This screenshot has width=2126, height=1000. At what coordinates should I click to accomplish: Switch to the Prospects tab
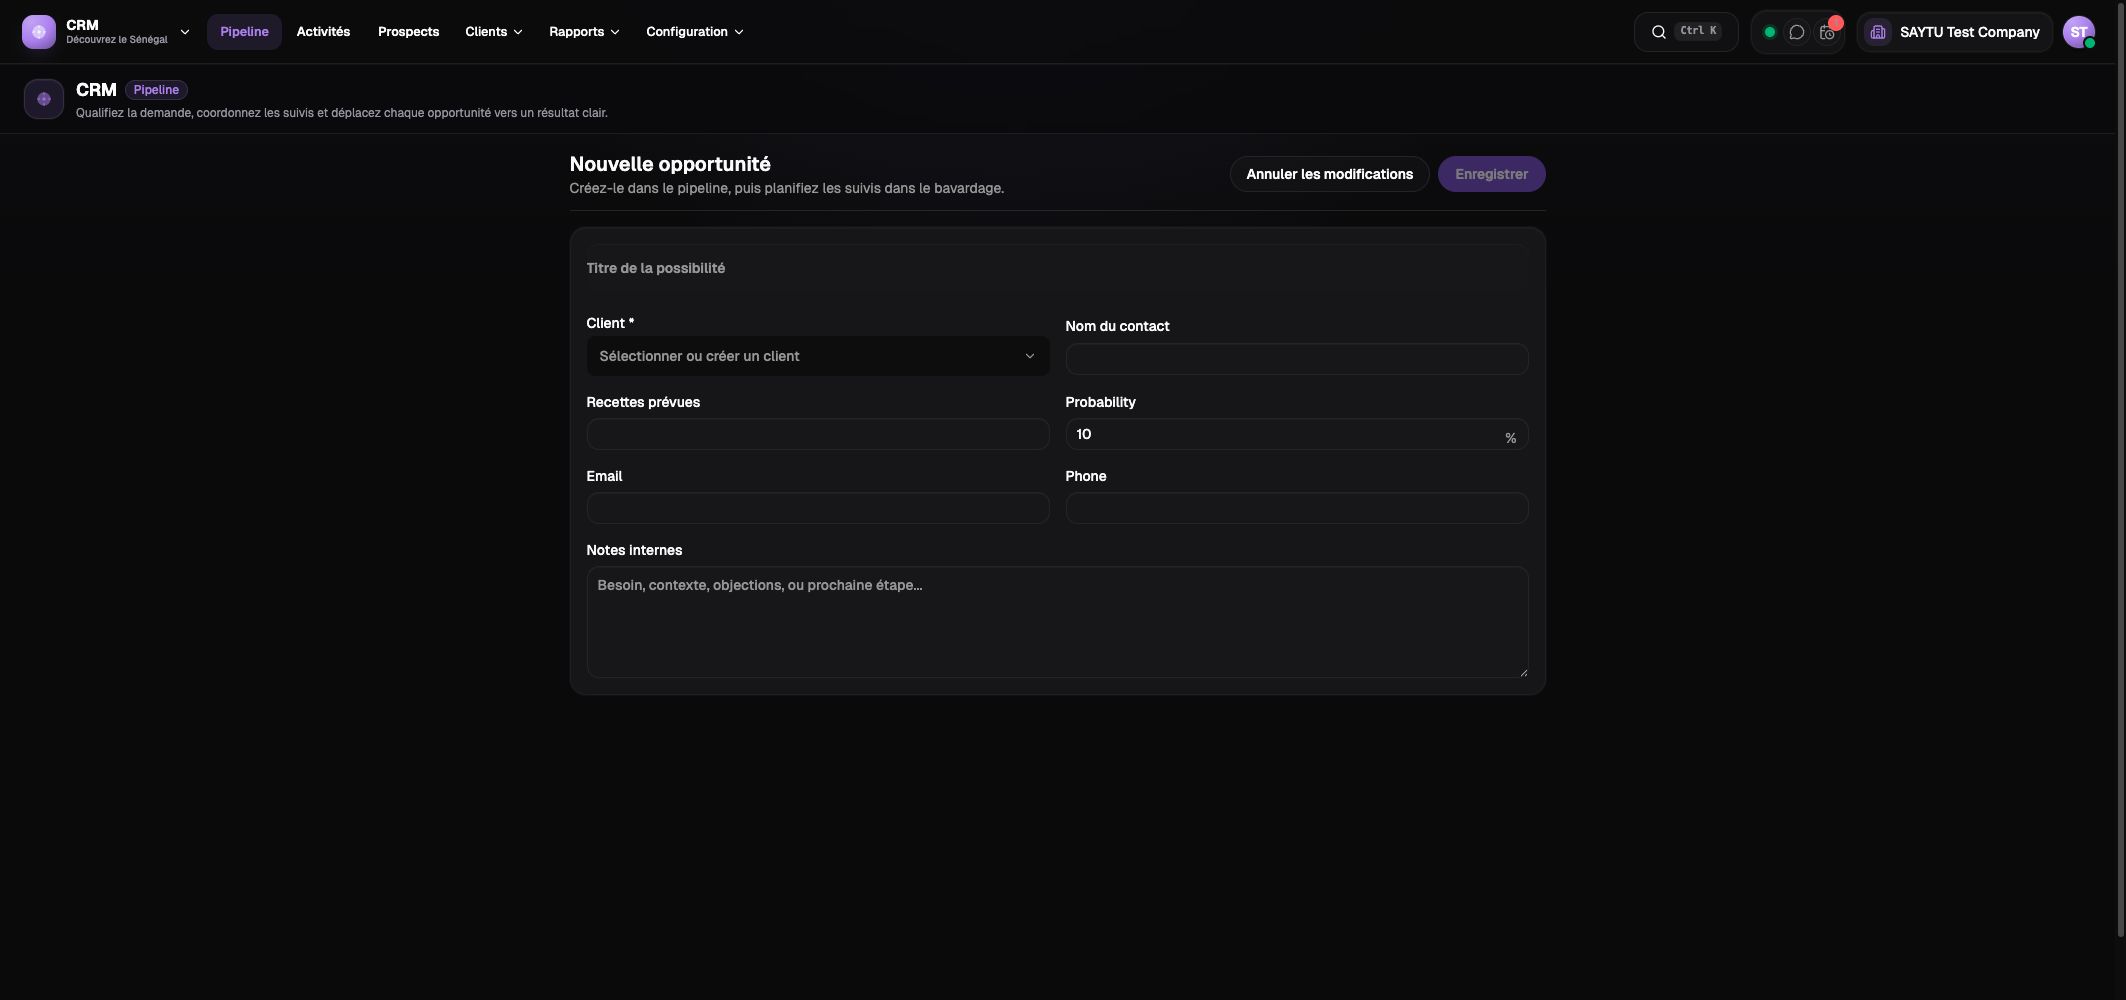tap(408, 32)
